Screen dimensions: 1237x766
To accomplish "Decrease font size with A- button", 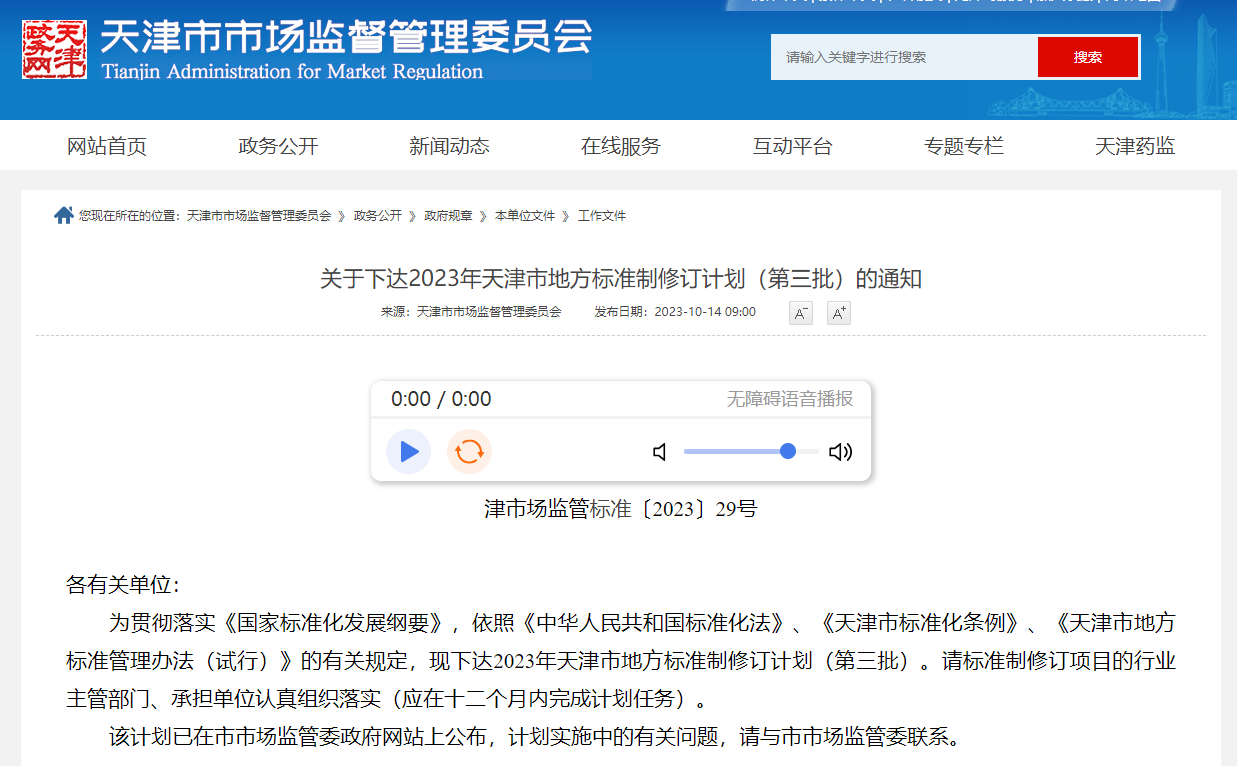I will click(x=801, y=313).
